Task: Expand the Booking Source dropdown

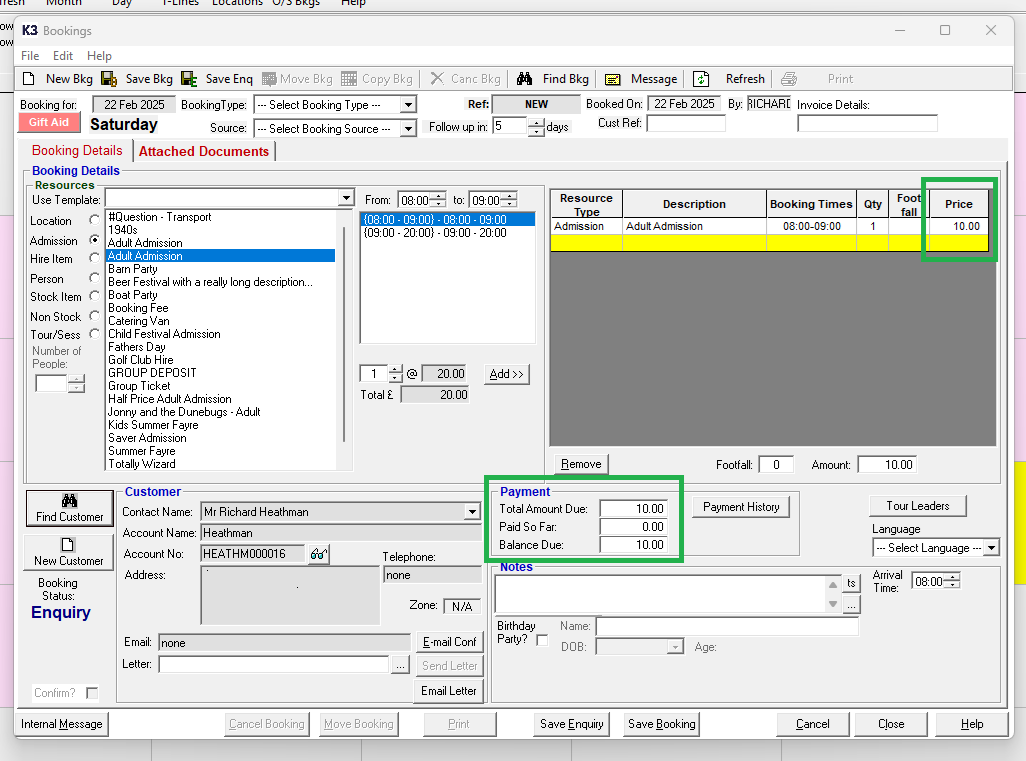Action: (x=408, y=129)
